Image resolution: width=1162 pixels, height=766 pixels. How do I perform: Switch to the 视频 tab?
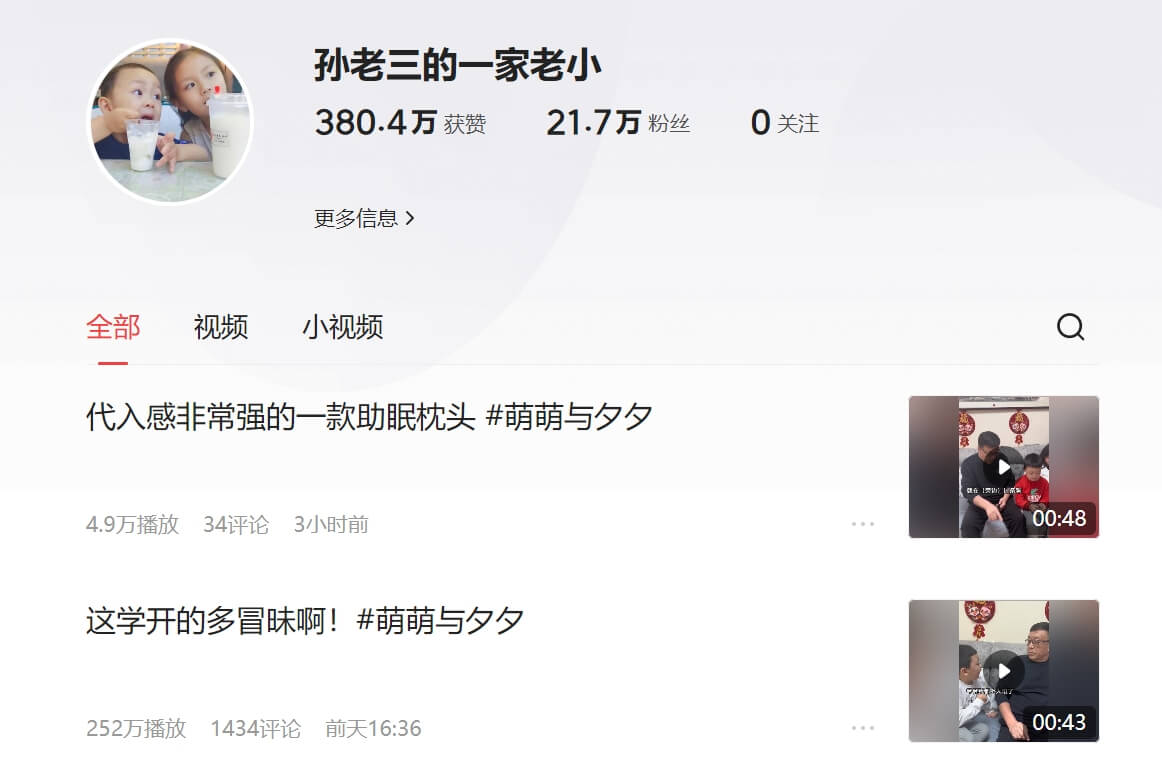(221, 327)
